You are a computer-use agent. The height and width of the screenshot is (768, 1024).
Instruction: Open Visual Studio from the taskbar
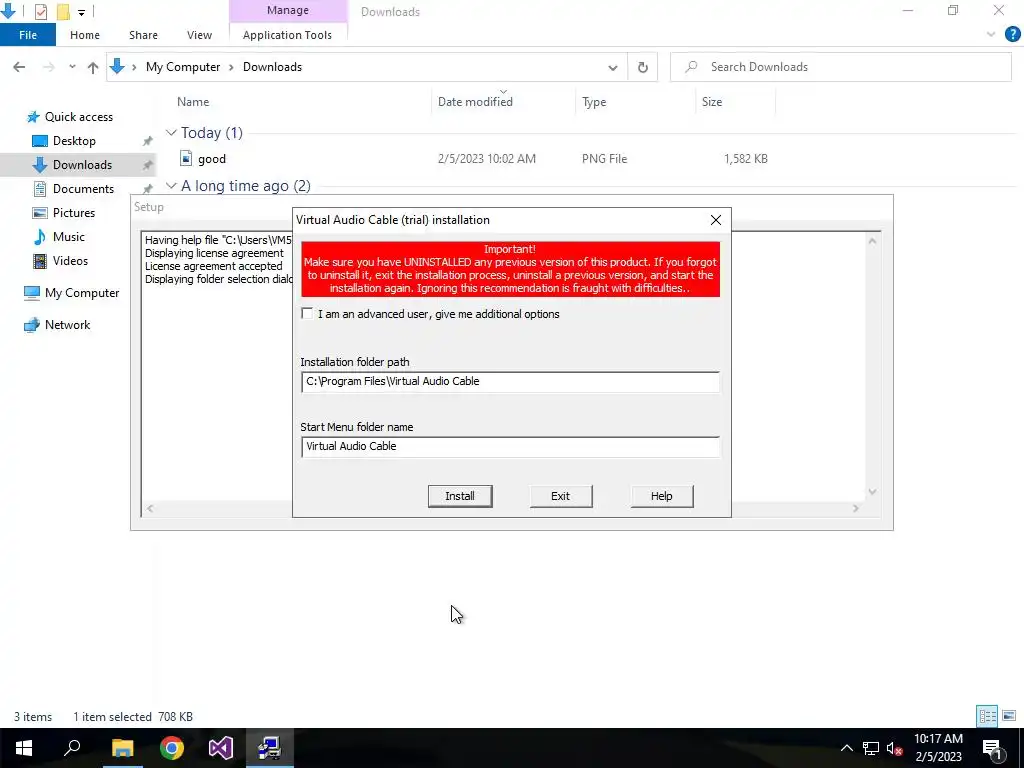[221, 748]
